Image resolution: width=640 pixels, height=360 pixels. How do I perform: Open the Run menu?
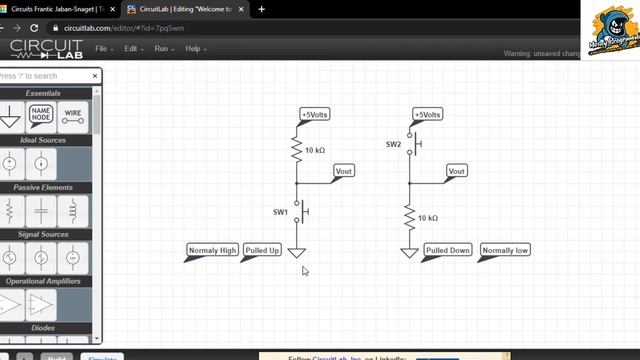pyautogui.click(x=164, y=49)
